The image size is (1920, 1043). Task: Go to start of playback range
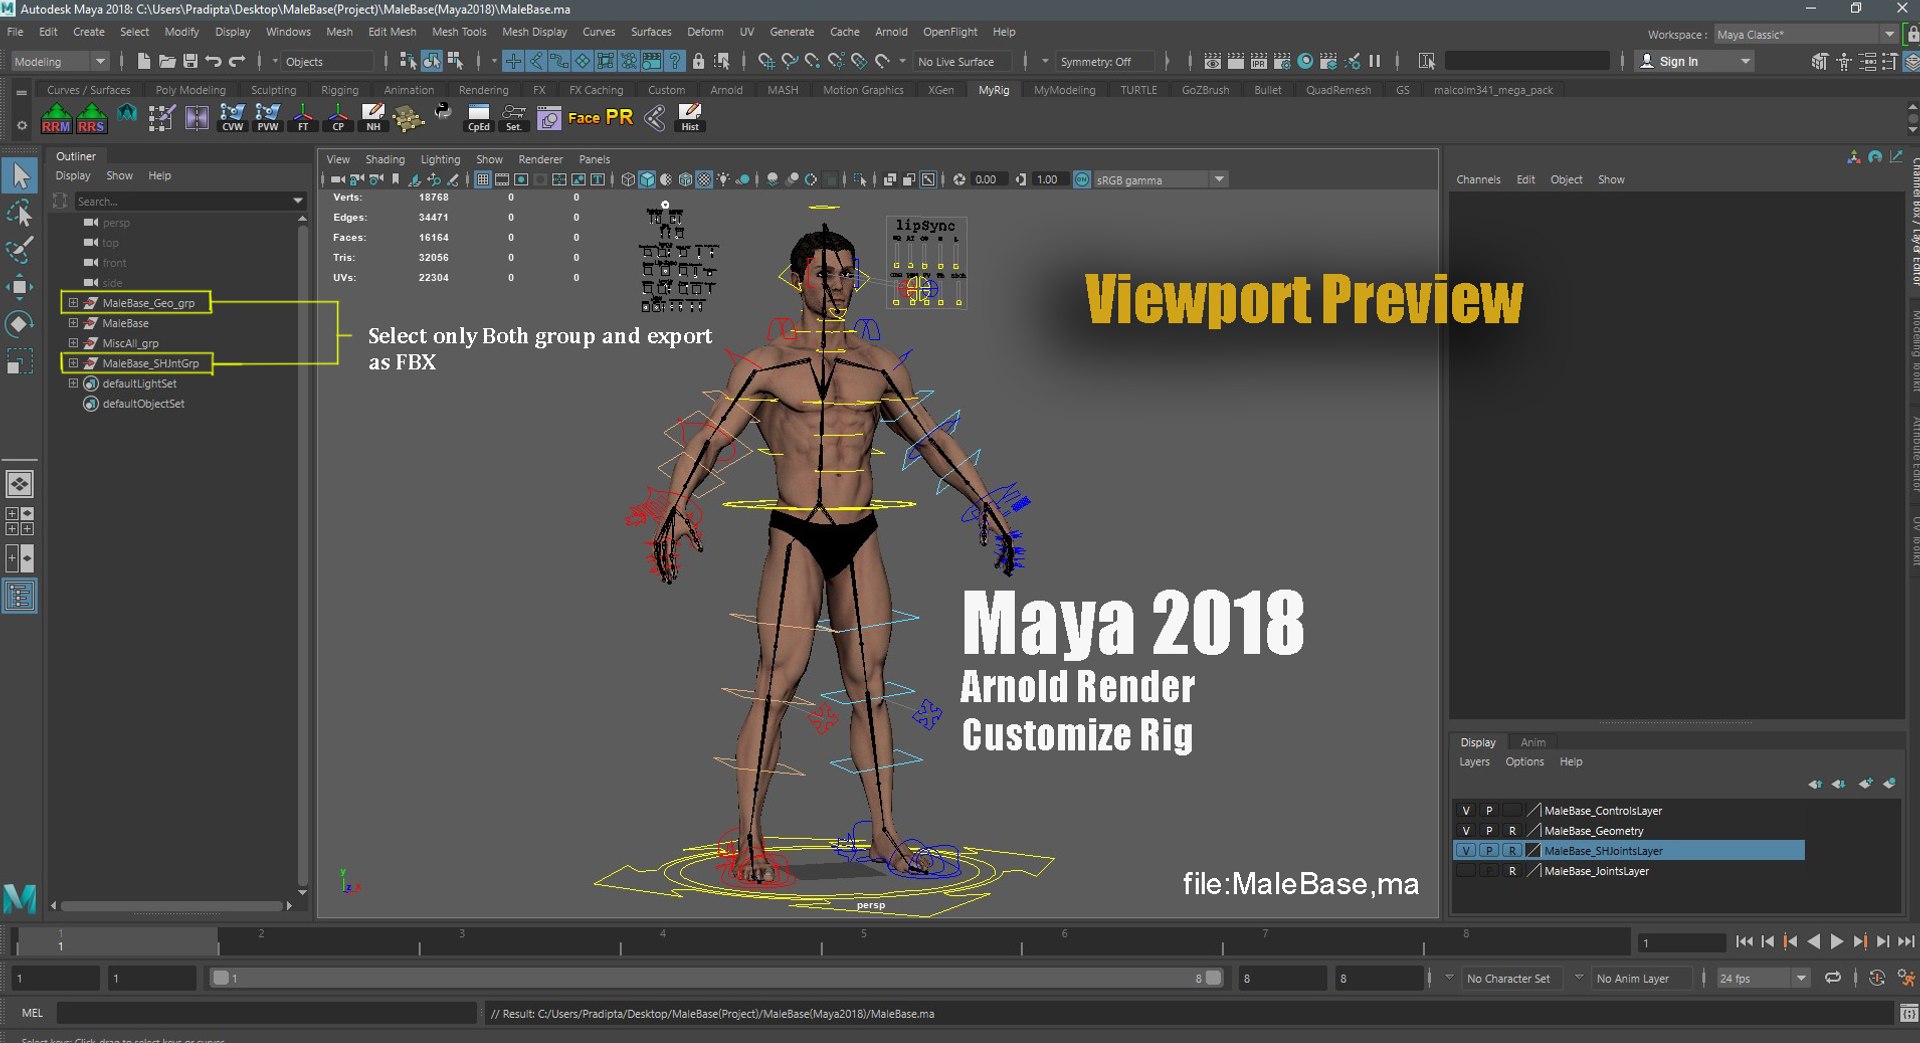1744,941
